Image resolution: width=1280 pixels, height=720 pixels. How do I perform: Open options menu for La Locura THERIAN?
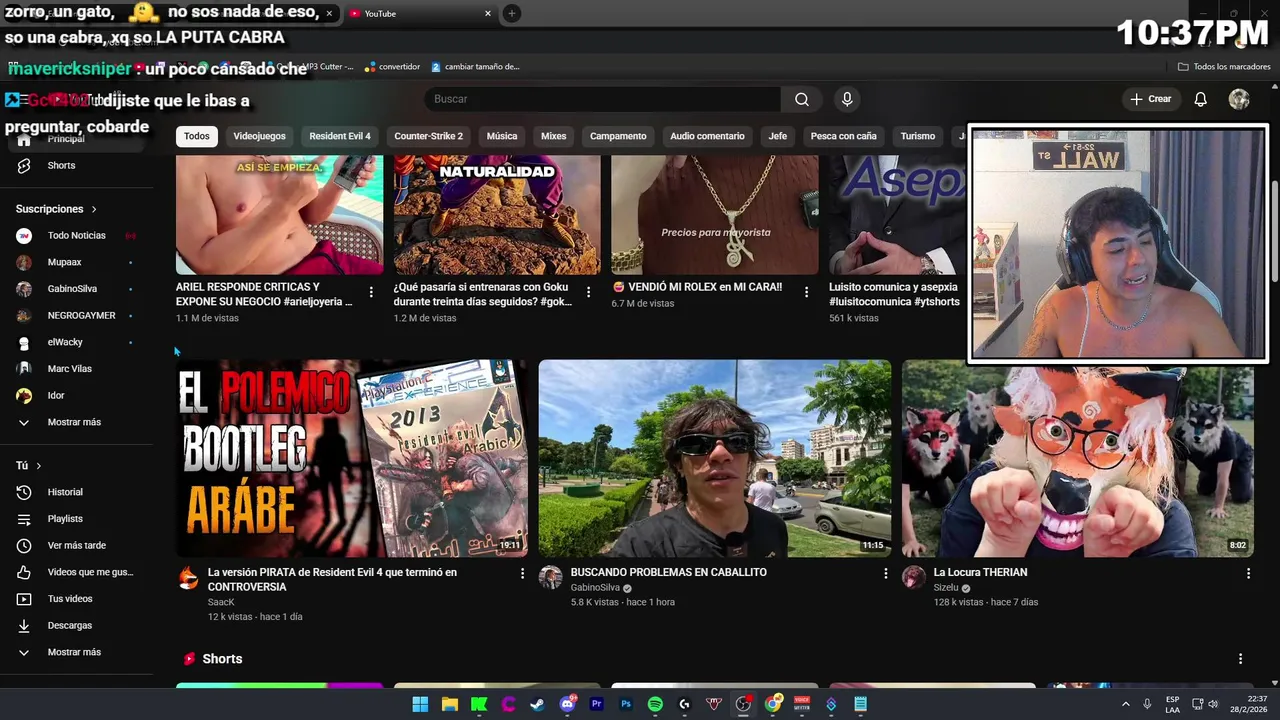click(1248, 573)
